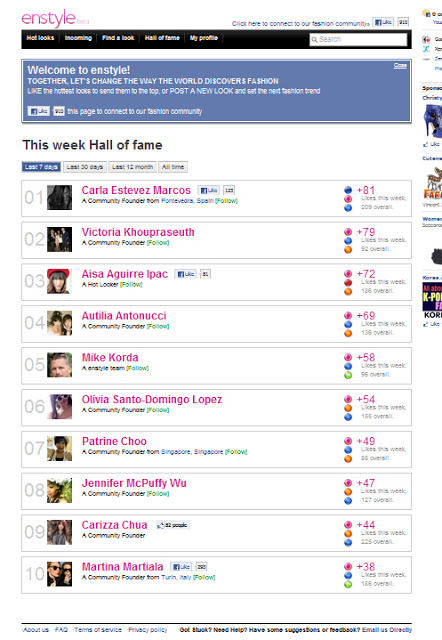Click the 52 people like button beside Carizza Chua

click(x=173, y=525)
